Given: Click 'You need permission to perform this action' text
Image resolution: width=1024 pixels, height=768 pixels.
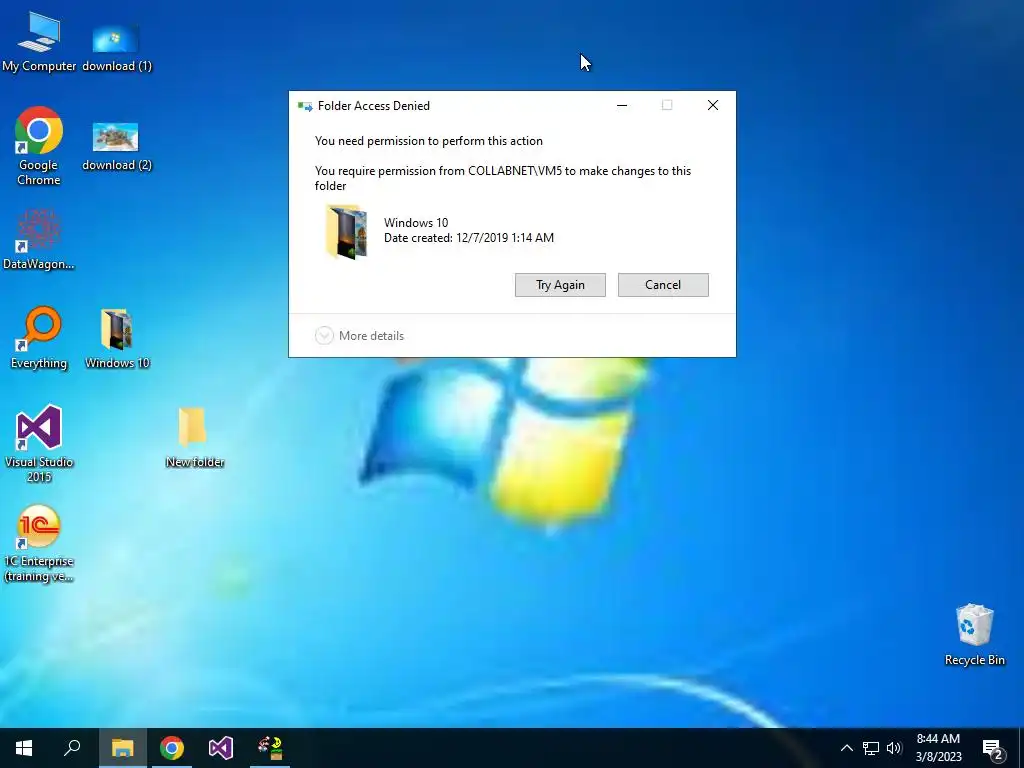Looking at the screenshot, I should (x=428, y=141).
